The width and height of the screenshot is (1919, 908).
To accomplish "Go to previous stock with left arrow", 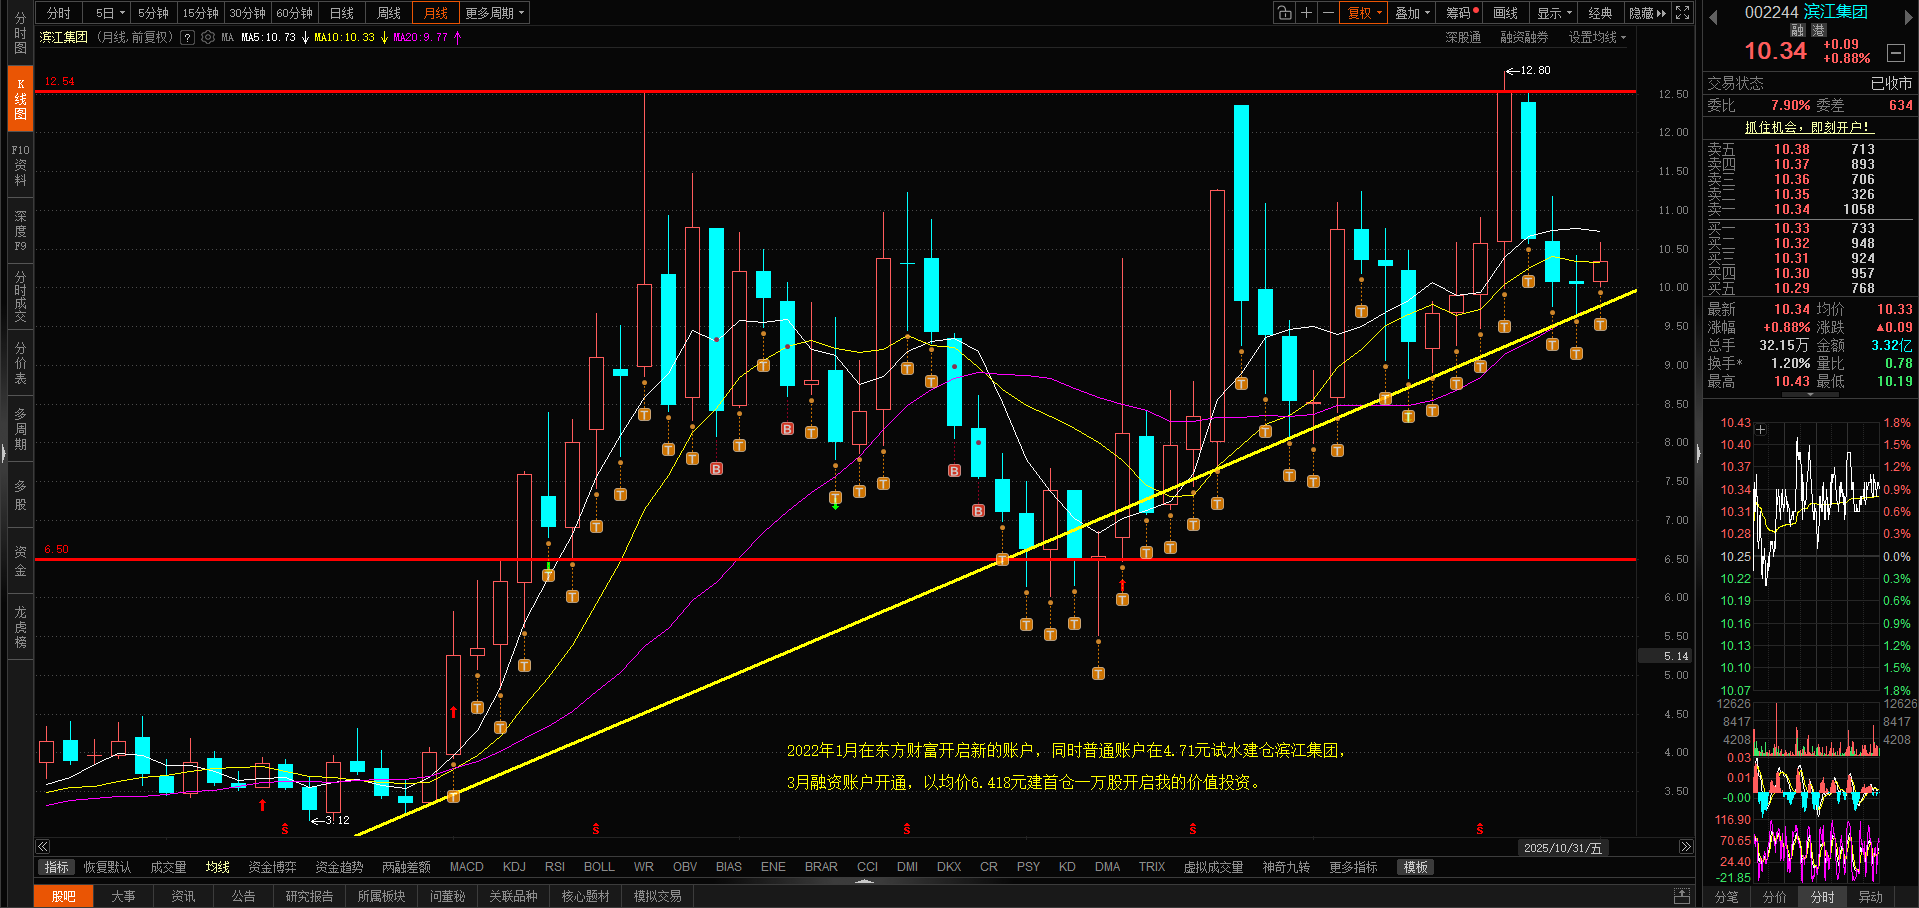I will tap(1713, 17).
